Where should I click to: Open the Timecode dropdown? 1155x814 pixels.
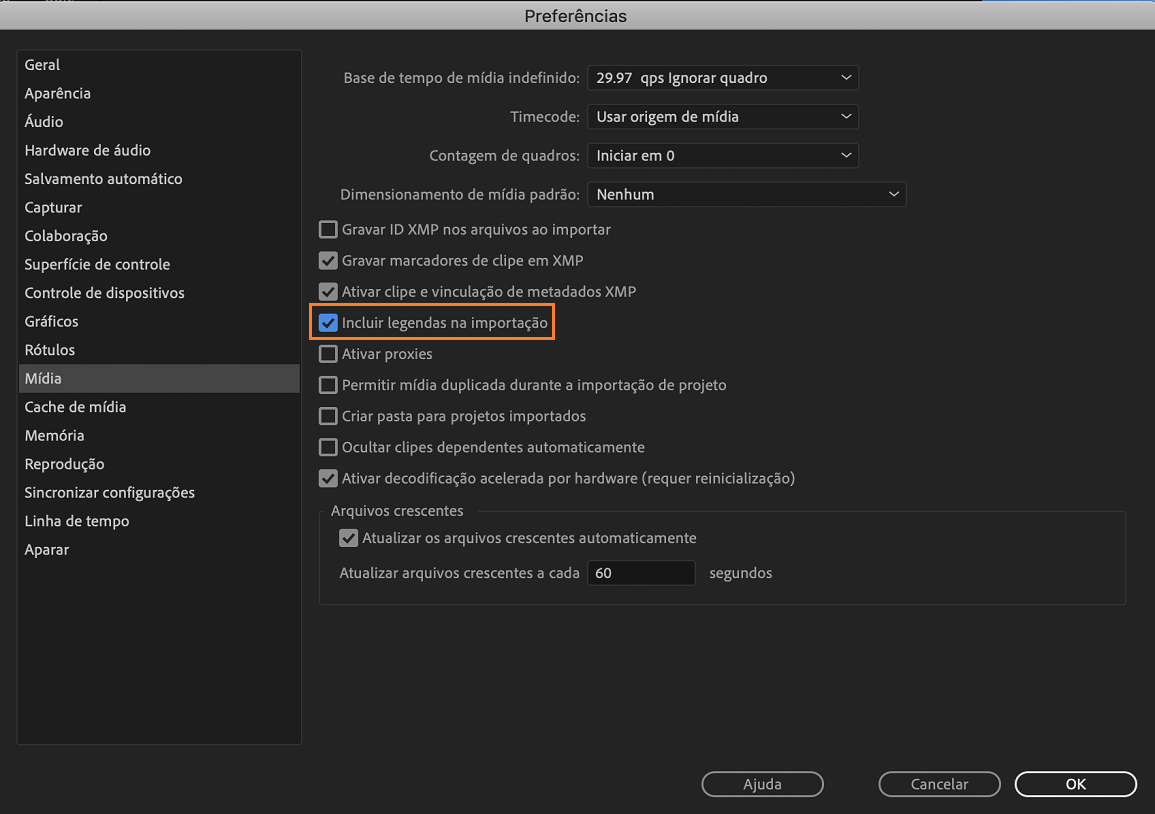pos(722,116)
